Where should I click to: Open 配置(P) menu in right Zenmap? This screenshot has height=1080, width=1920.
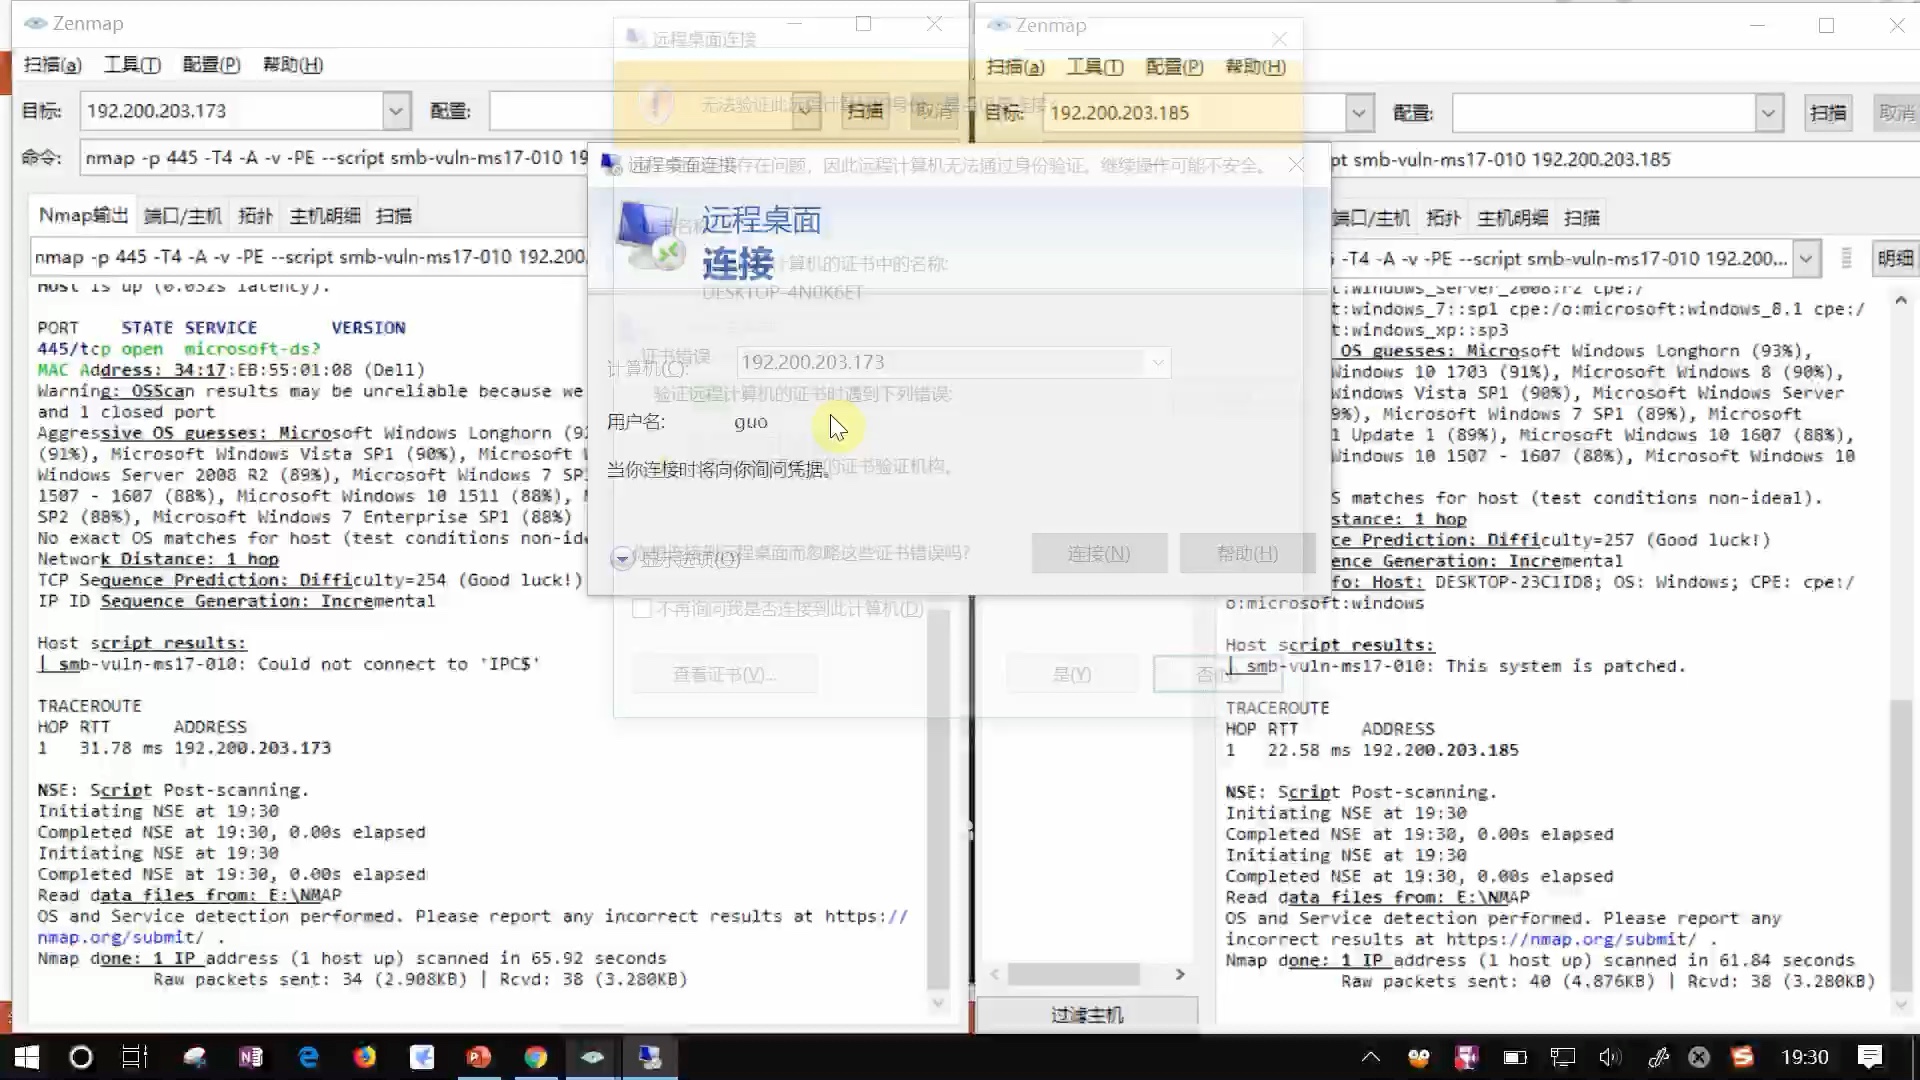tap(1174, 67)
